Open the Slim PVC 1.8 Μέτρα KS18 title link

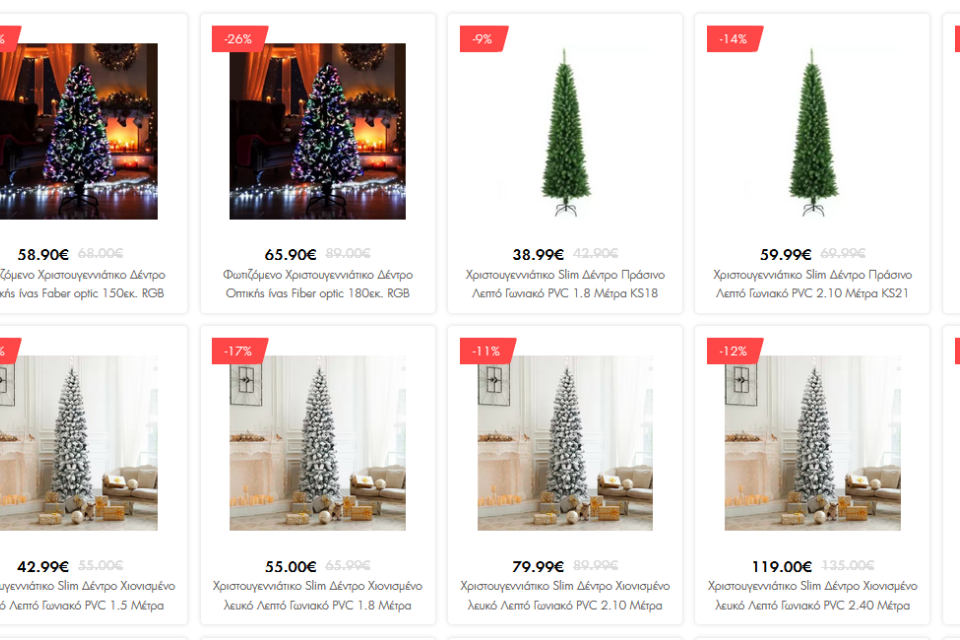(565, 284)
